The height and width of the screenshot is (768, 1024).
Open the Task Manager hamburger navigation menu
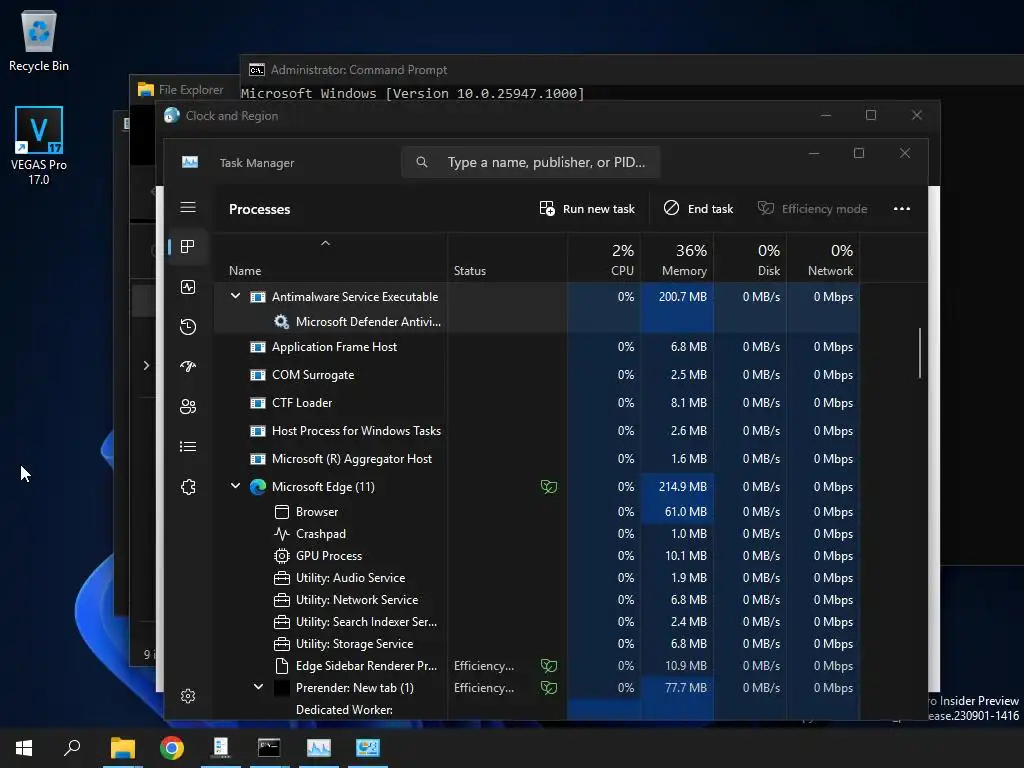click(188, 208)
